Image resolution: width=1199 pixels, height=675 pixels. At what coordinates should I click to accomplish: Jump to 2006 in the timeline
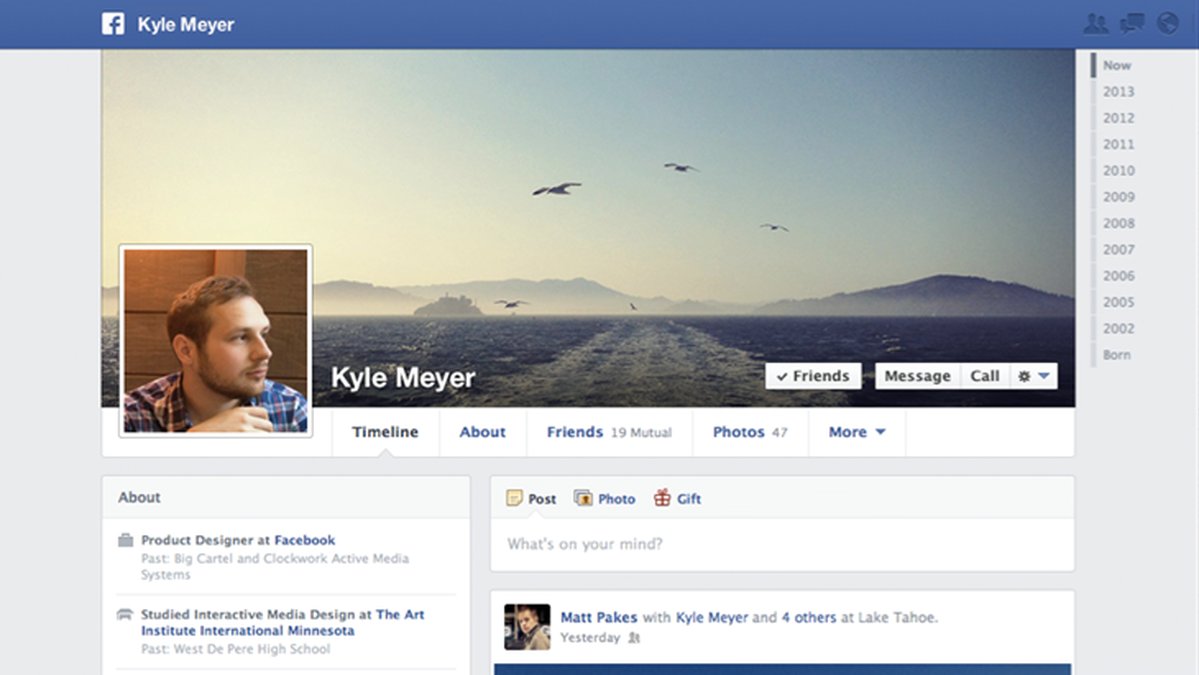[x=1119, y=276]
